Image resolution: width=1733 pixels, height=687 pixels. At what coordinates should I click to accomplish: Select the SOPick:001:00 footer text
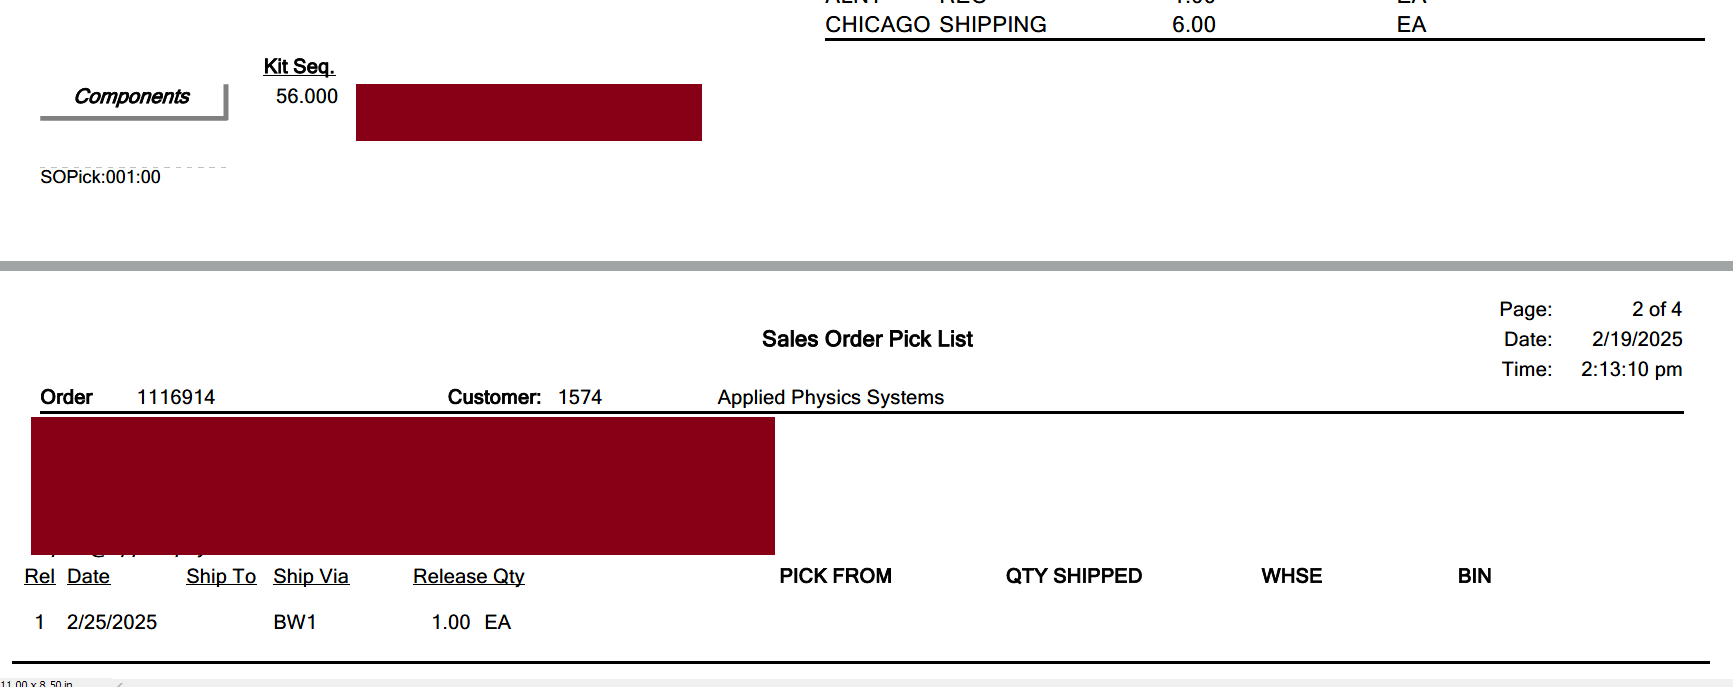(x=100, y=177)
